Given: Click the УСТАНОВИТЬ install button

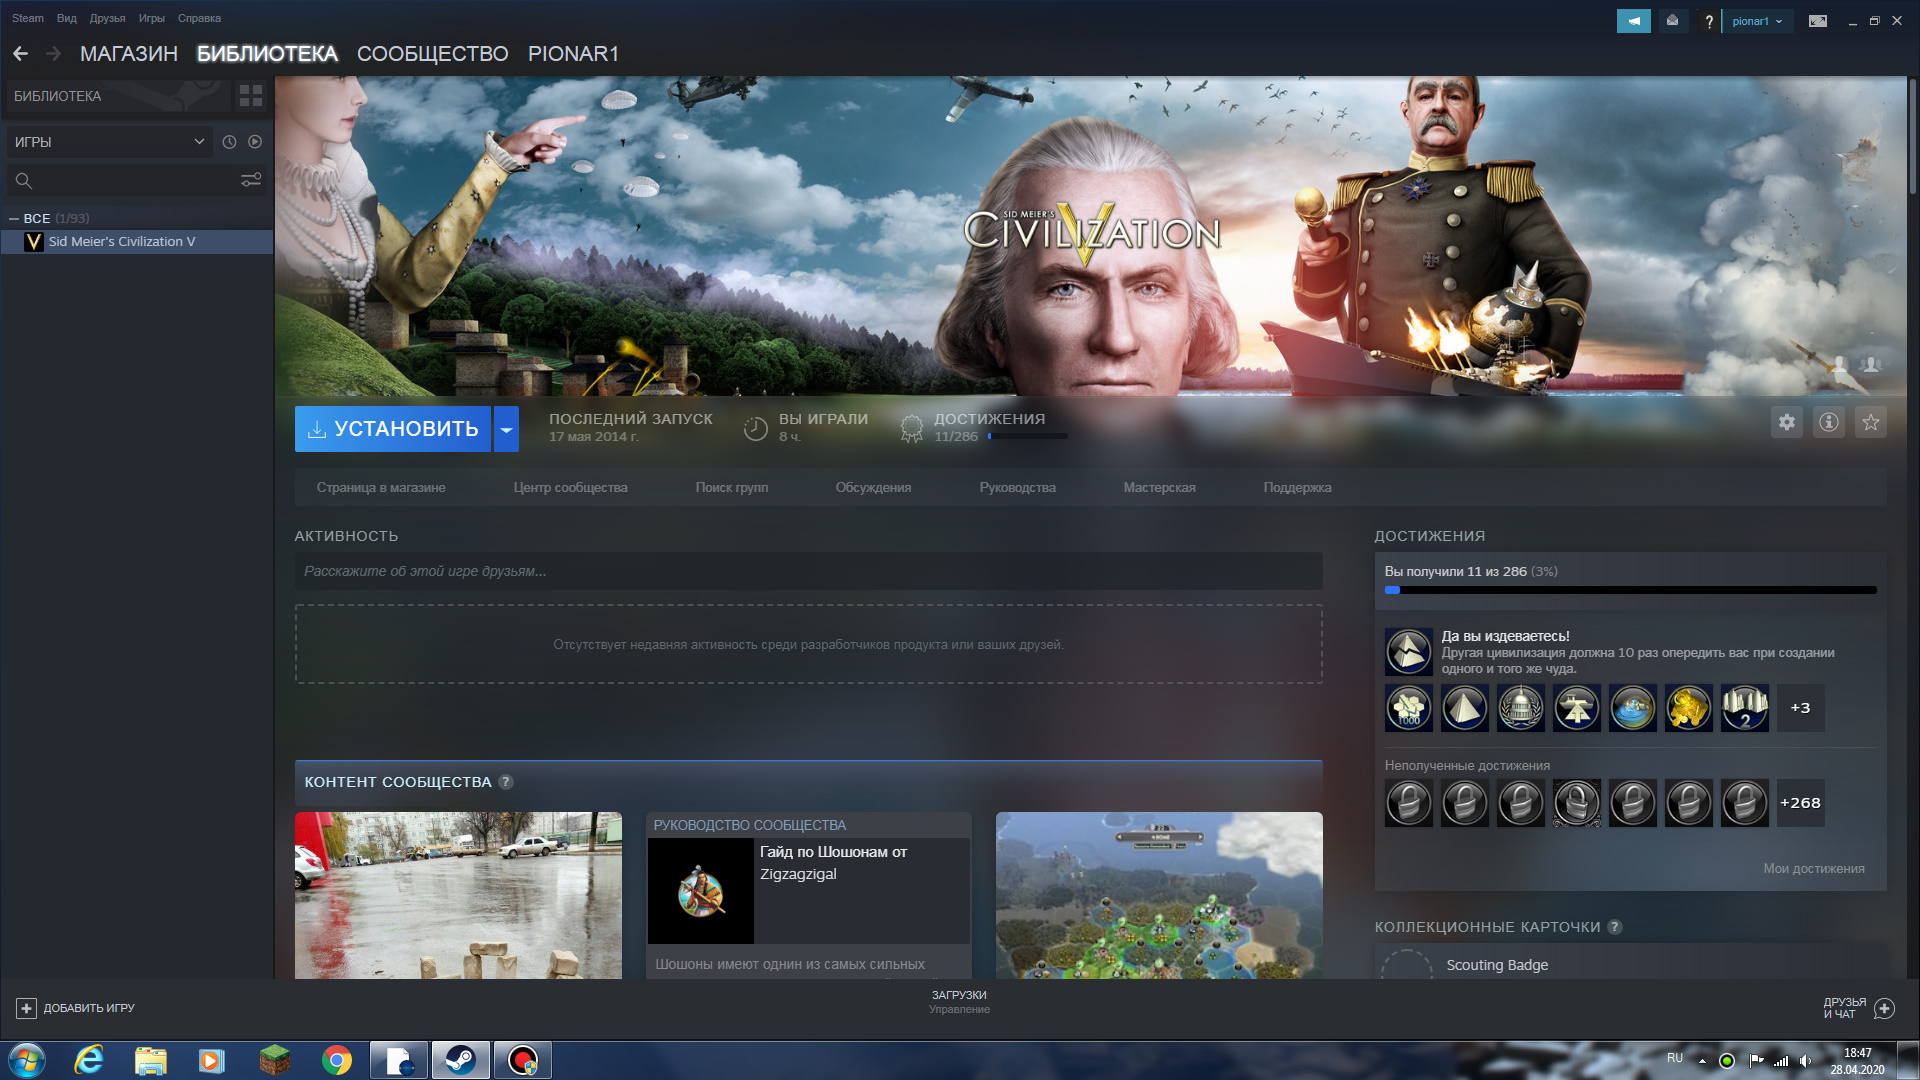Looking at the screenshot, I should tap(393, 429).
